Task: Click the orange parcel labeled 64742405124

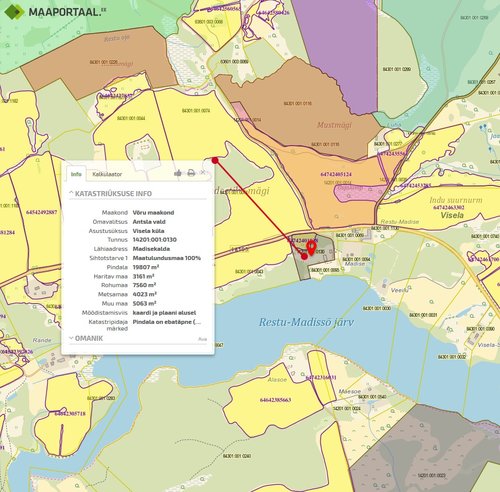Action: (x=336, y=174)
